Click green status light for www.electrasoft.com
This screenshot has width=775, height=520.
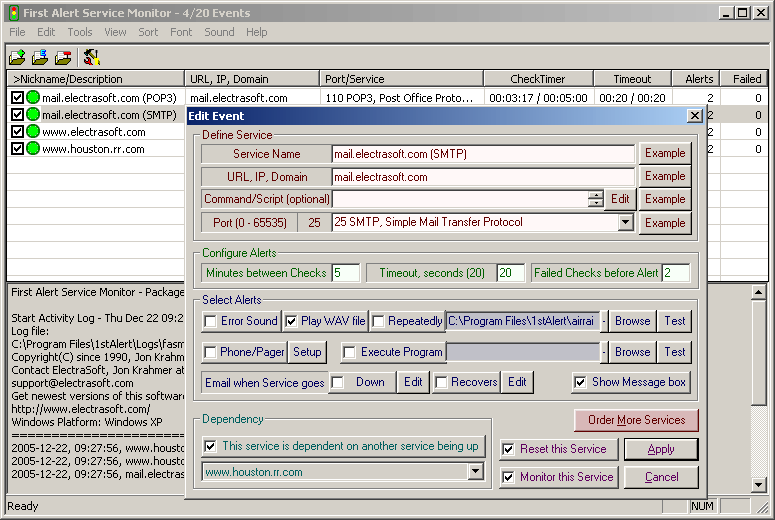tap(33, 132)
